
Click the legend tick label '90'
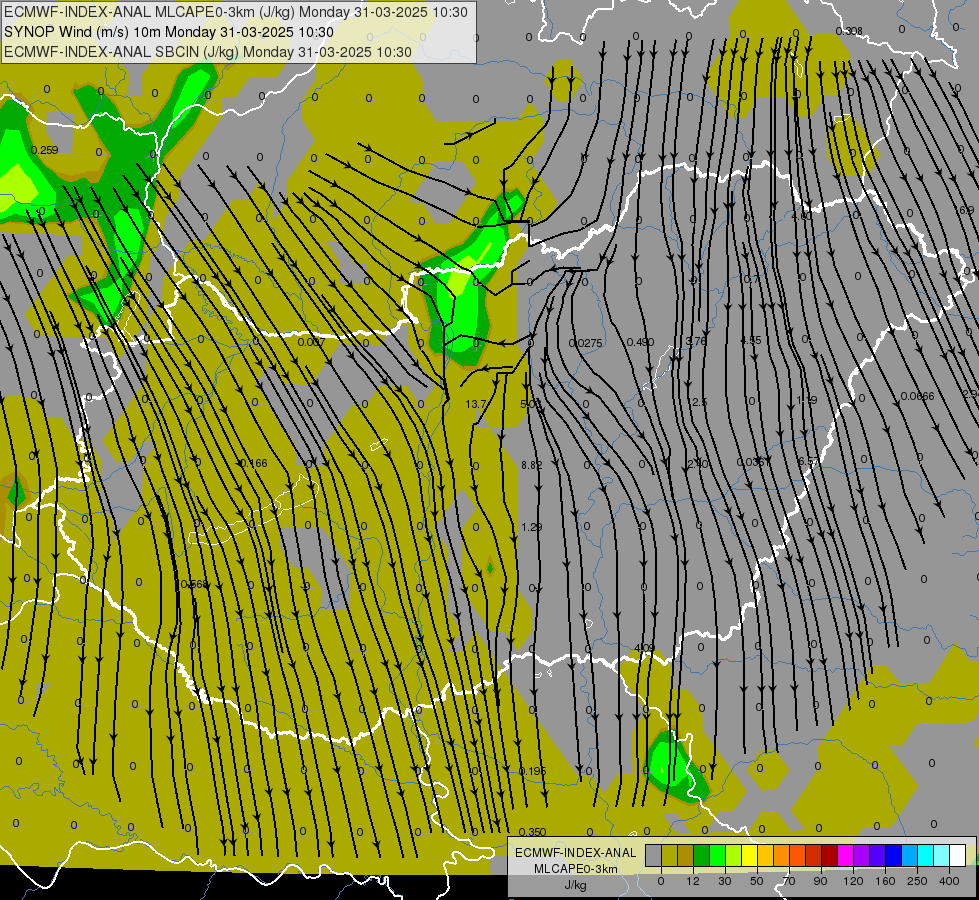pos(820,881)
